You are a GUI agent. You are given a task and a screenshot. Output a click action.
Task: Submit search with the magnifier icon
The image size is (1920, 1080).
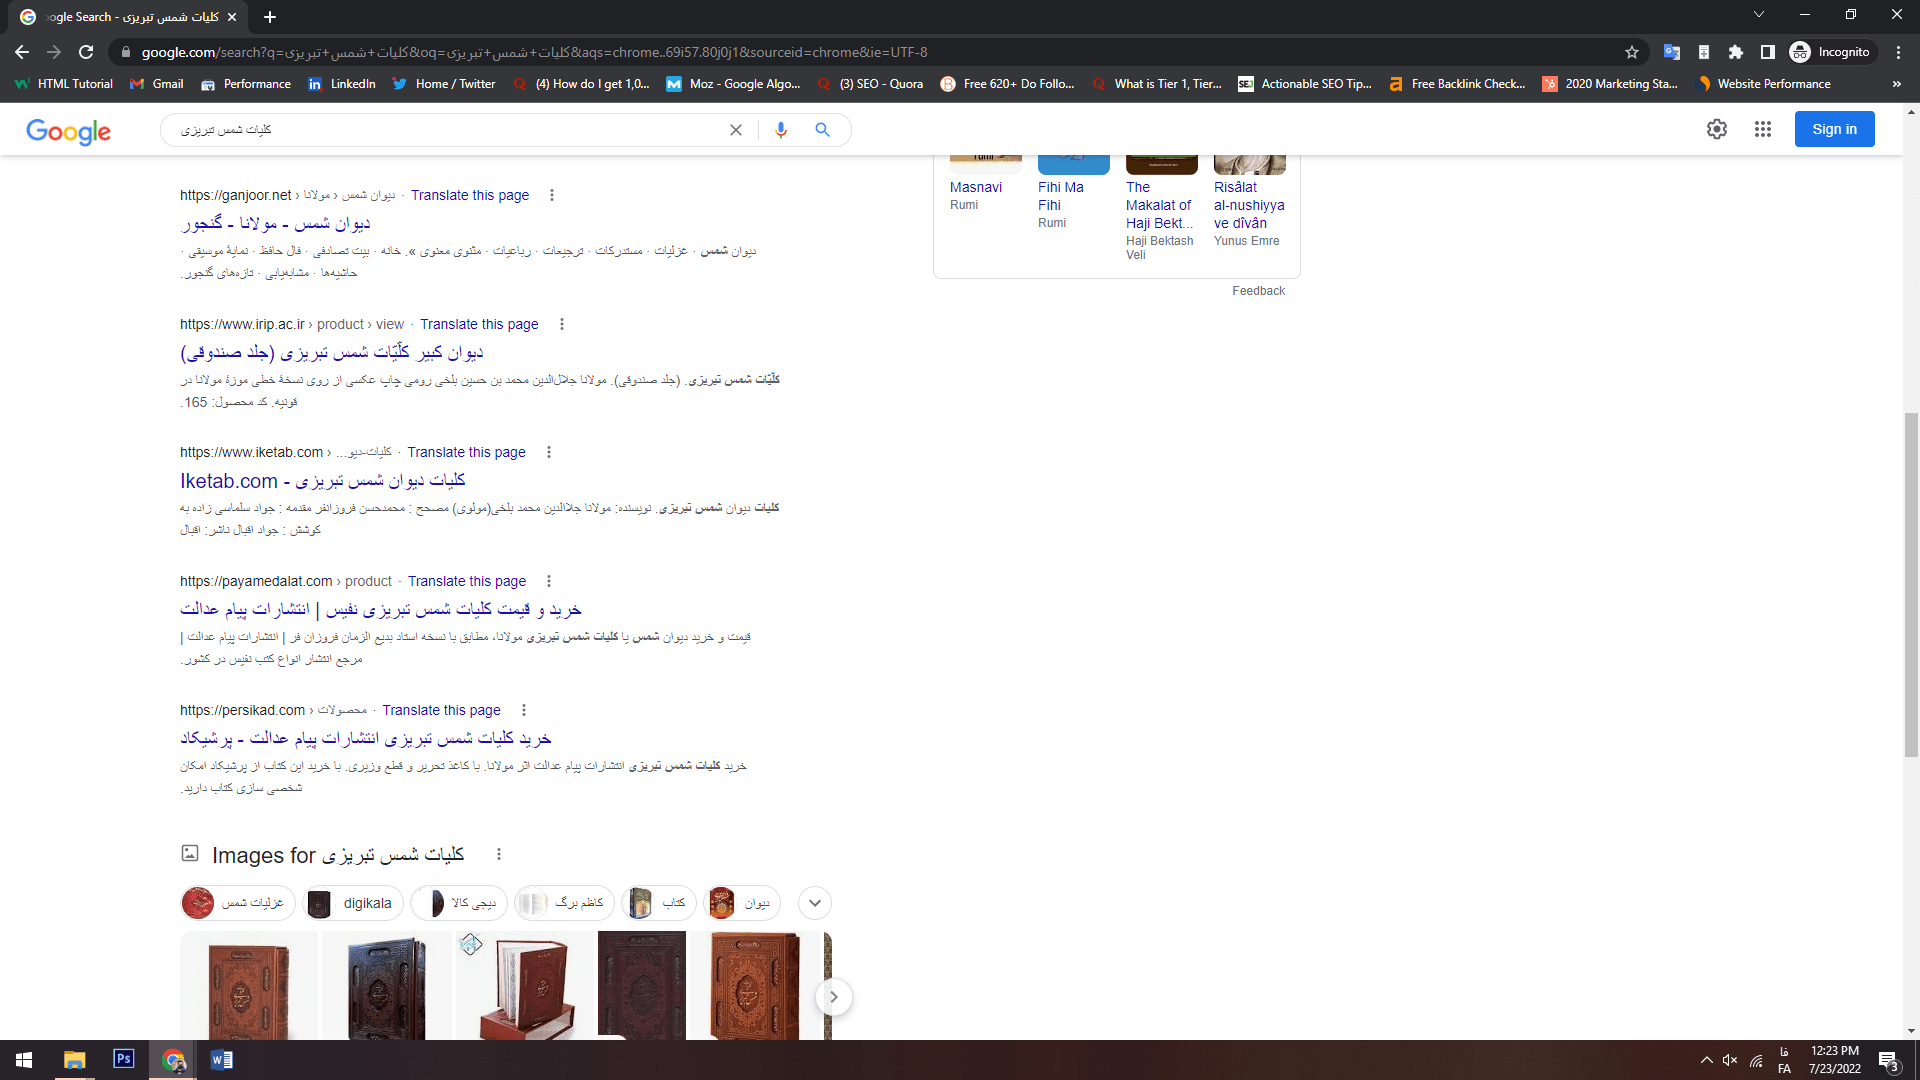[822, 130]
